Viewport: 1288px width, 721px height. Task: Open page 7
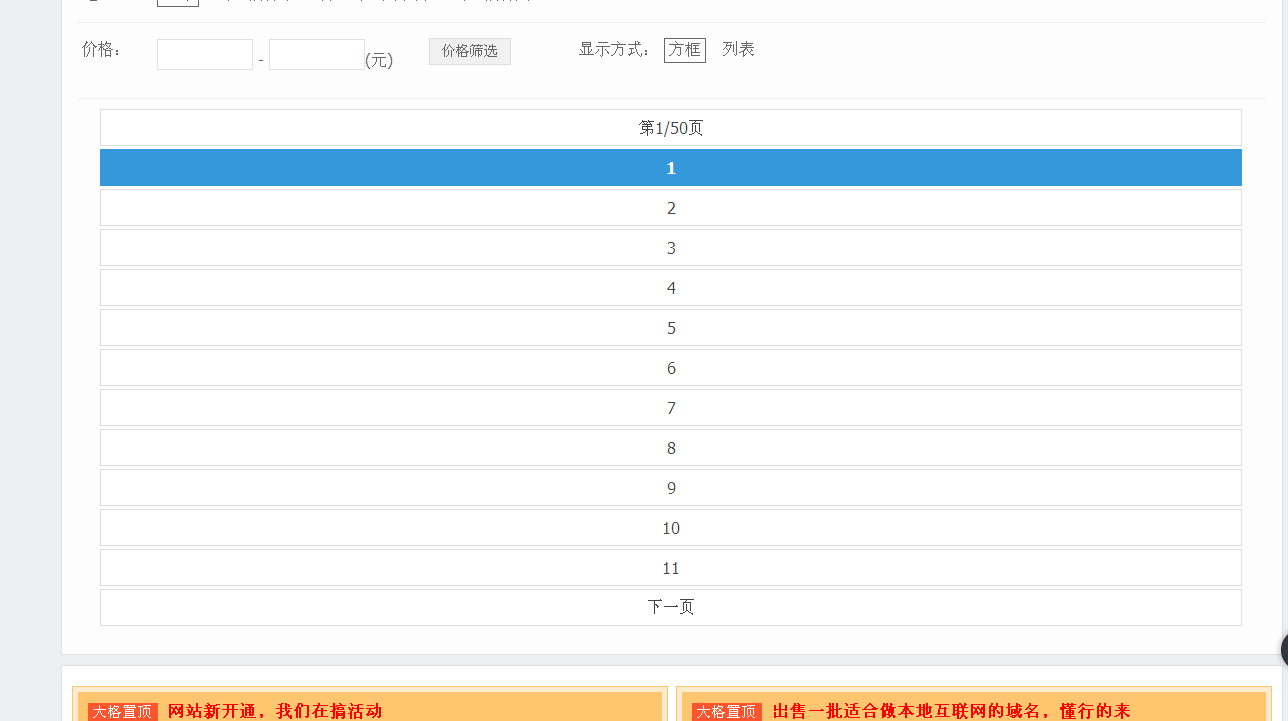click(x=670, y=408)
